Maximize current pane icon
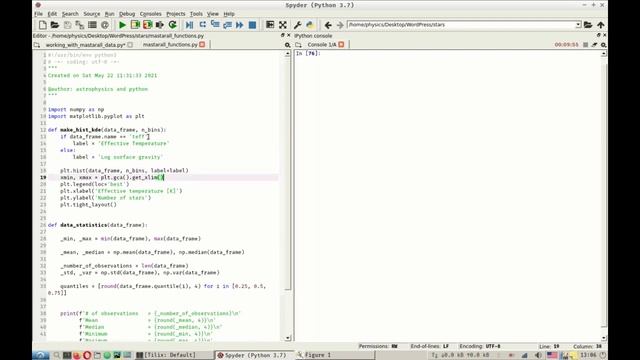The height and width of the screenshot is (360, 640). pos(270,25)
